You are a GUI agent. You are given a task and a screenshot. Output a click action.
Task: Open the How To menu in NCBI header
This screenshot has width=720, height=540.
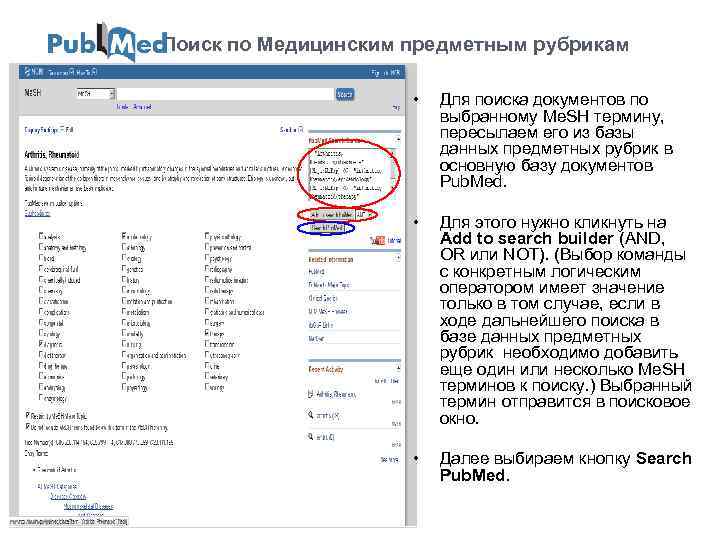[x=86, y=72]
